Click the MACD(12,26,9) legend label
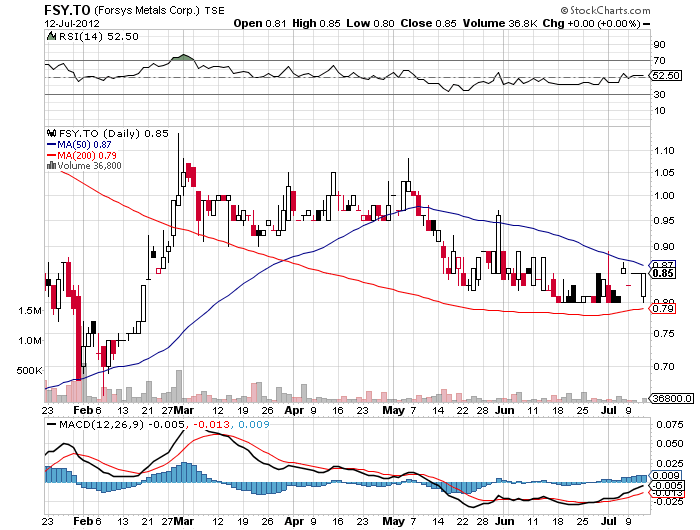Image resolution: width=700 pixels, height=530 pixels. (x=101, y=424)
